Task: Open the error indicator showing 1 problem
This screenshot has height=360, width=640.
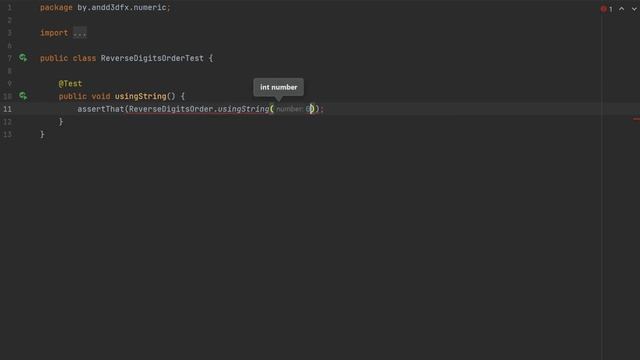Action: pyautogui.click(x=607, y=9)
